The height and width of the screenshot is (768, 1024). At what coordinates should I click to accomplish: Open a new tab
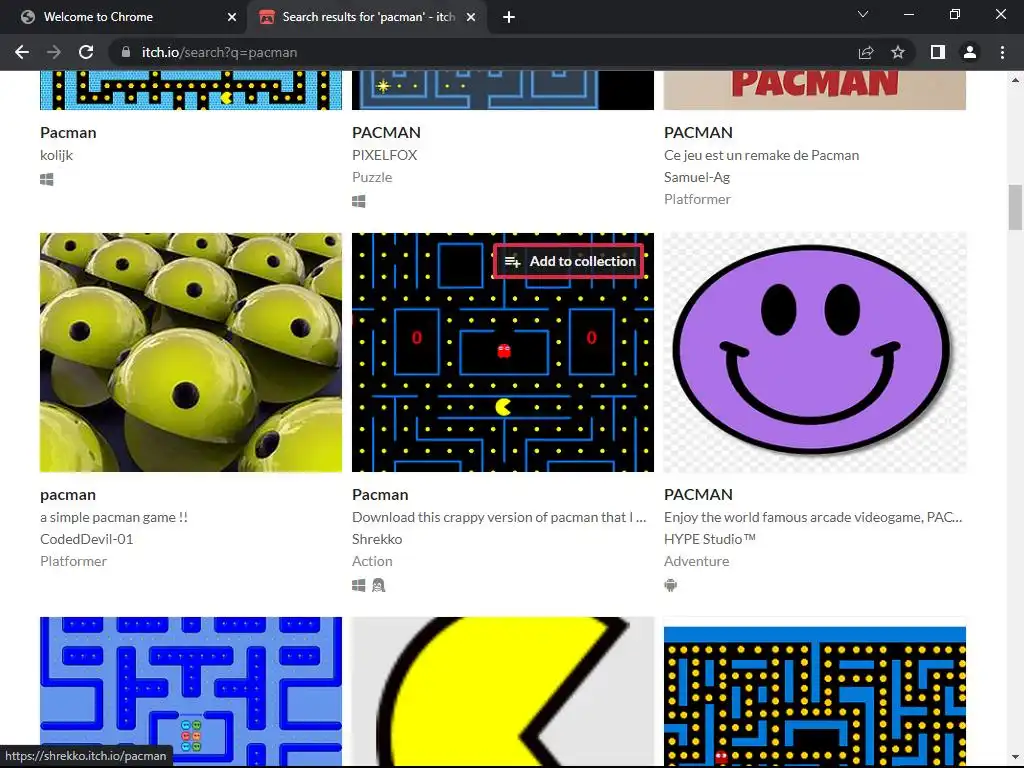point(509,17)
